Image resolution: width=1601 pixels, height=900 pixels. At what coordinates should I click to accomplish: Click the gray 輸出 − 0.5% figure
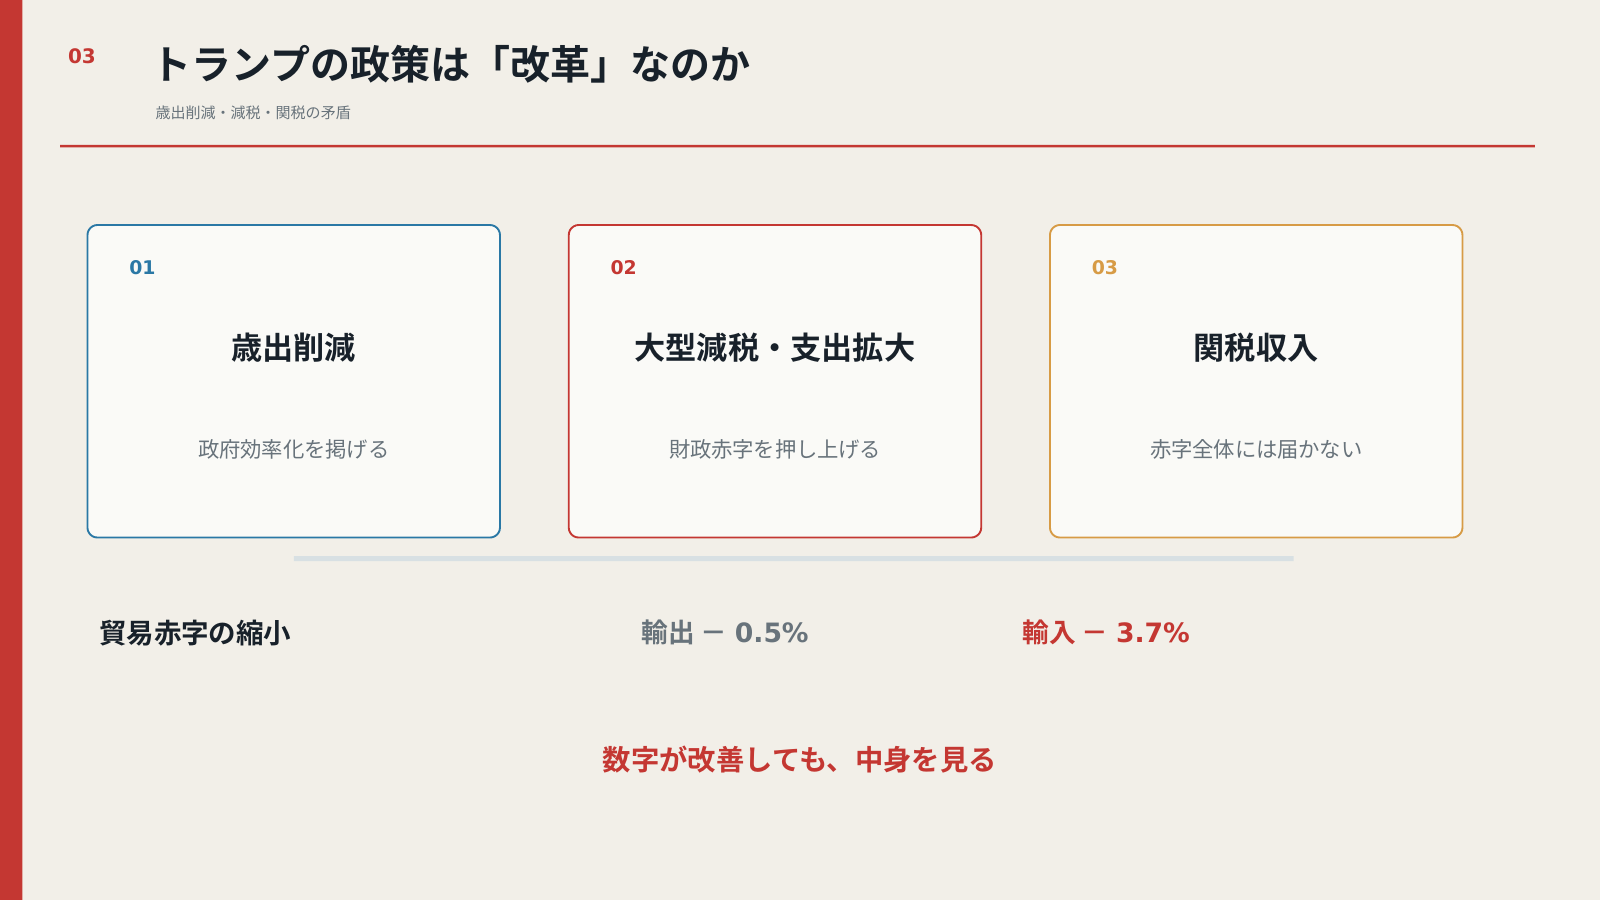(725, 633)
